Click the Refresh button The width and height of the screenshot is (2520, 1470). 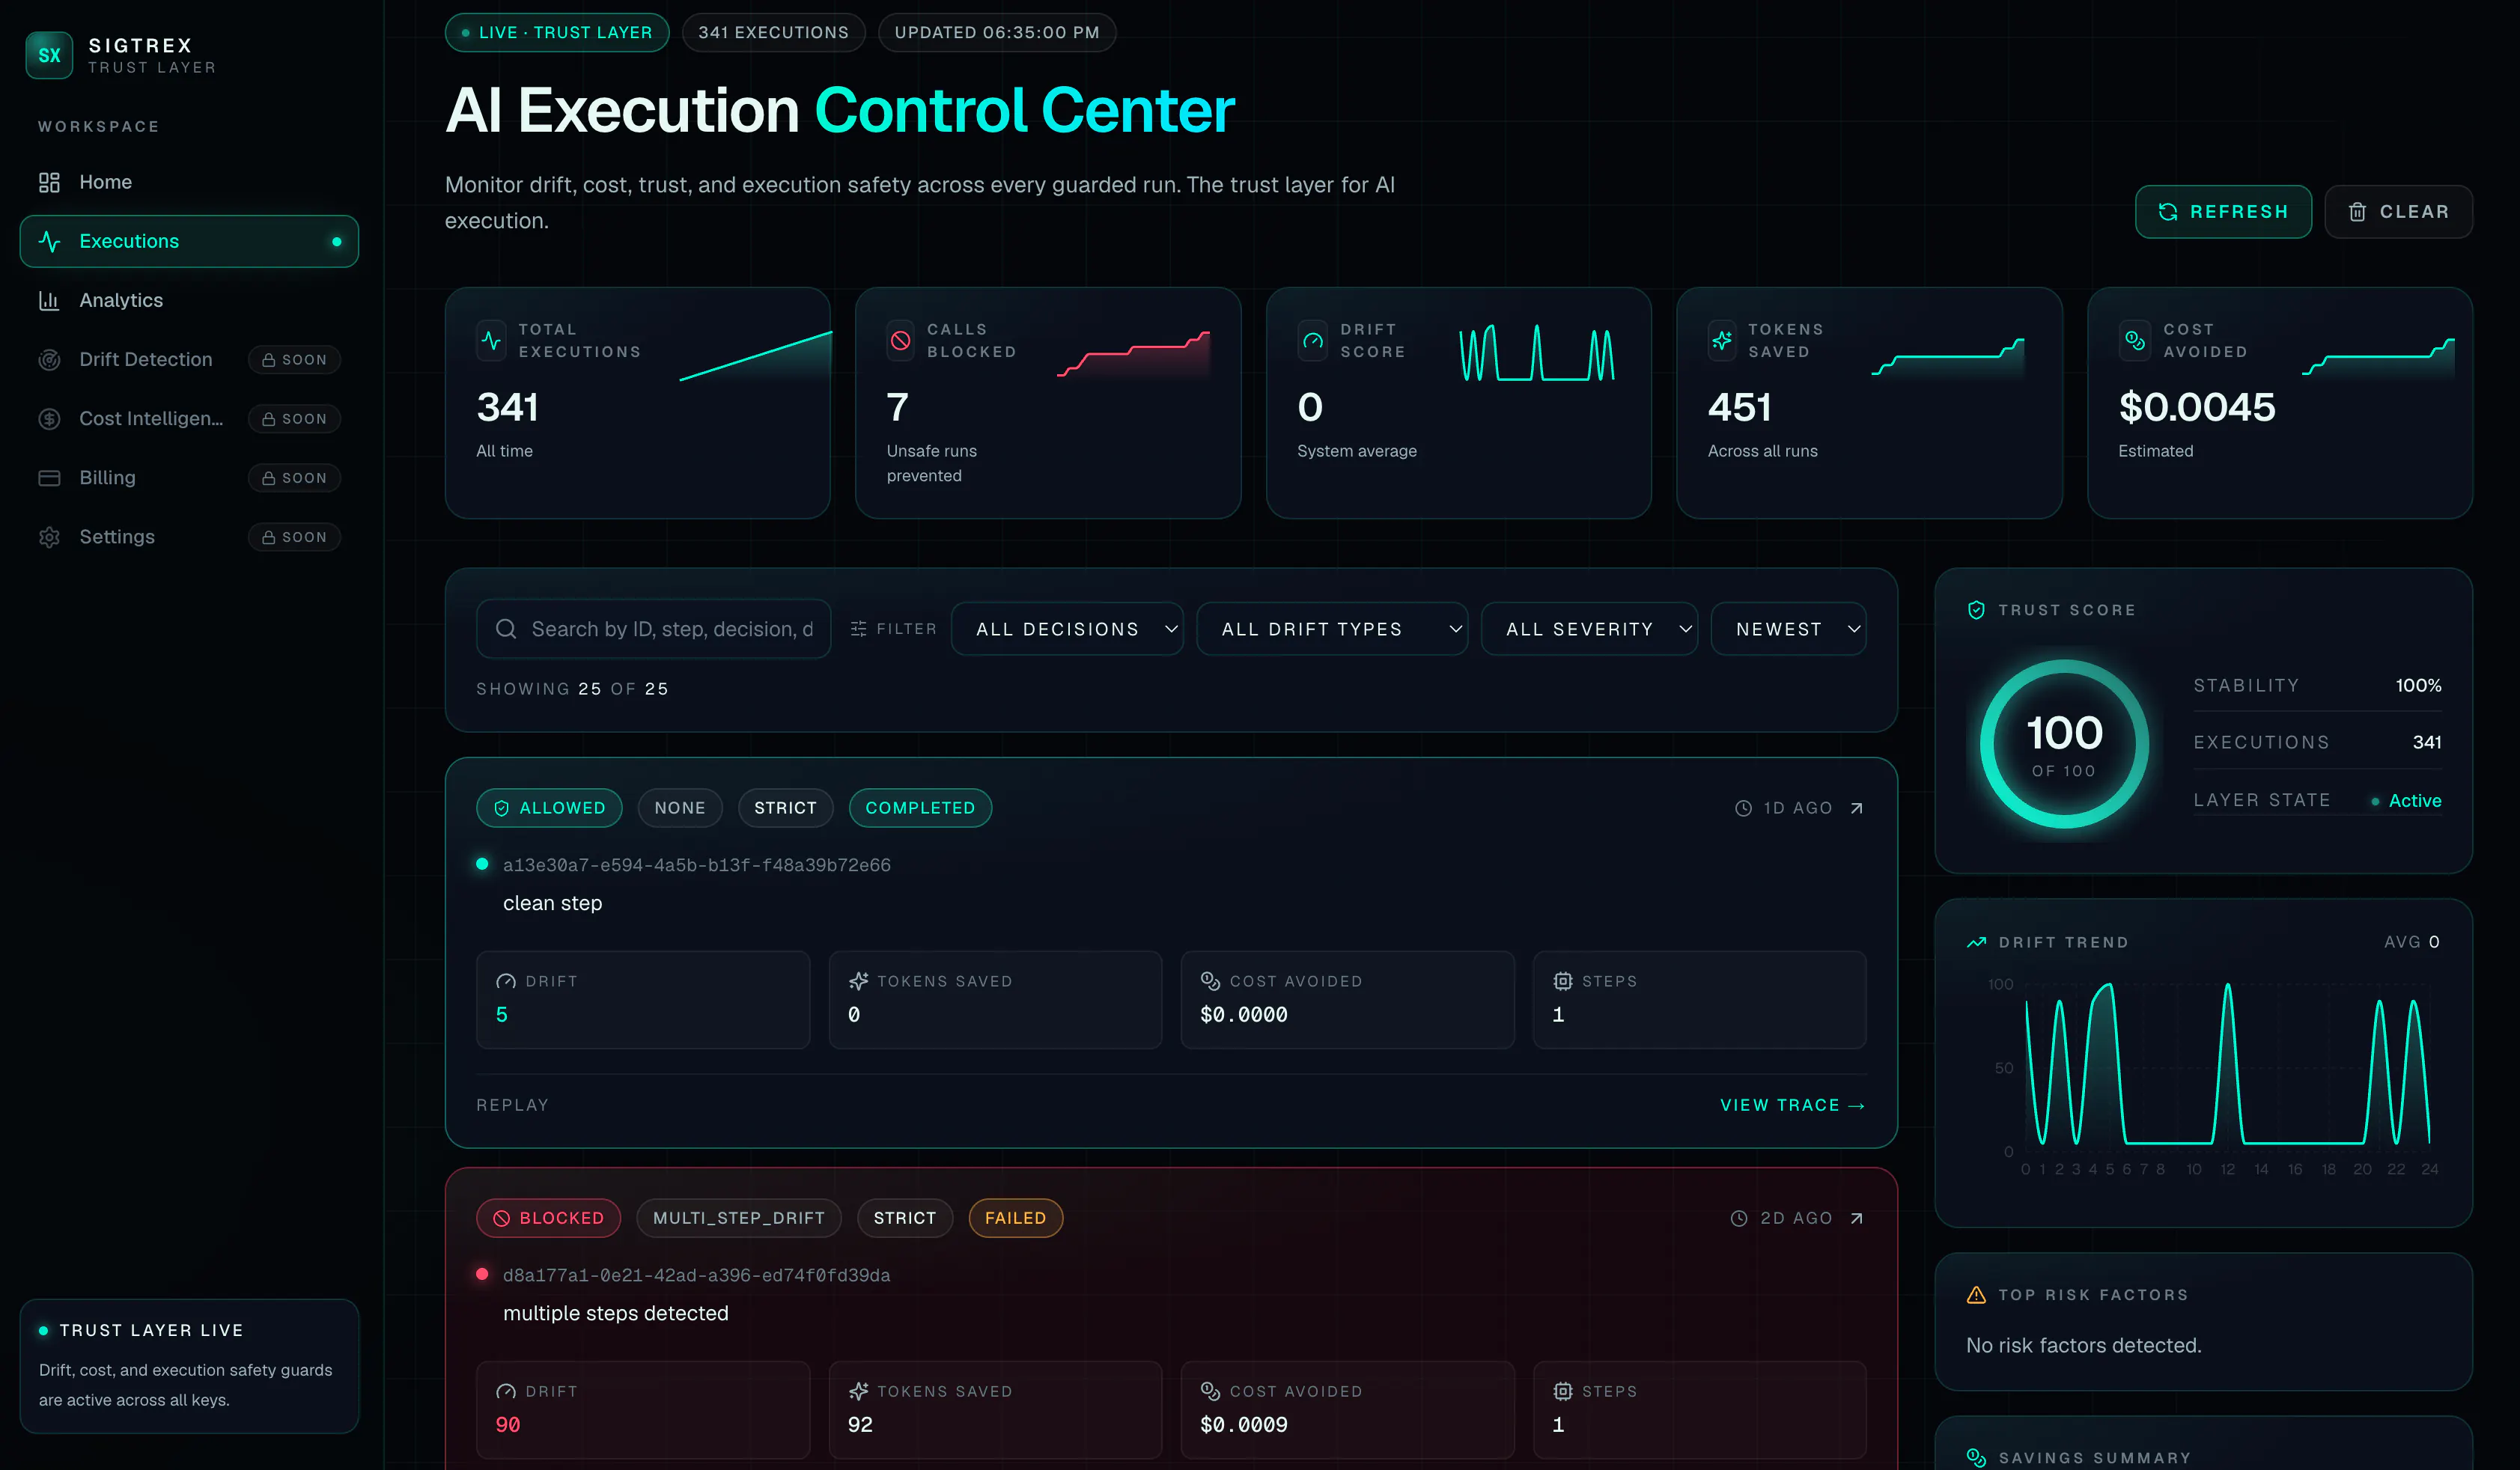(2223, 212)
